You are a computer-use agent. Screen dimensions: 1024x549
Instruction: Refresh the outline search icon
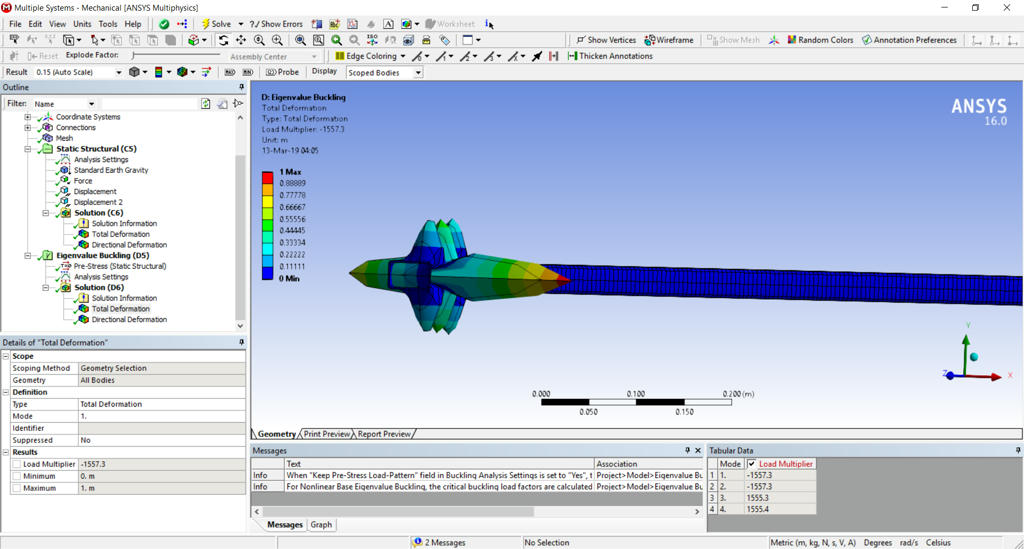[206, 104]
